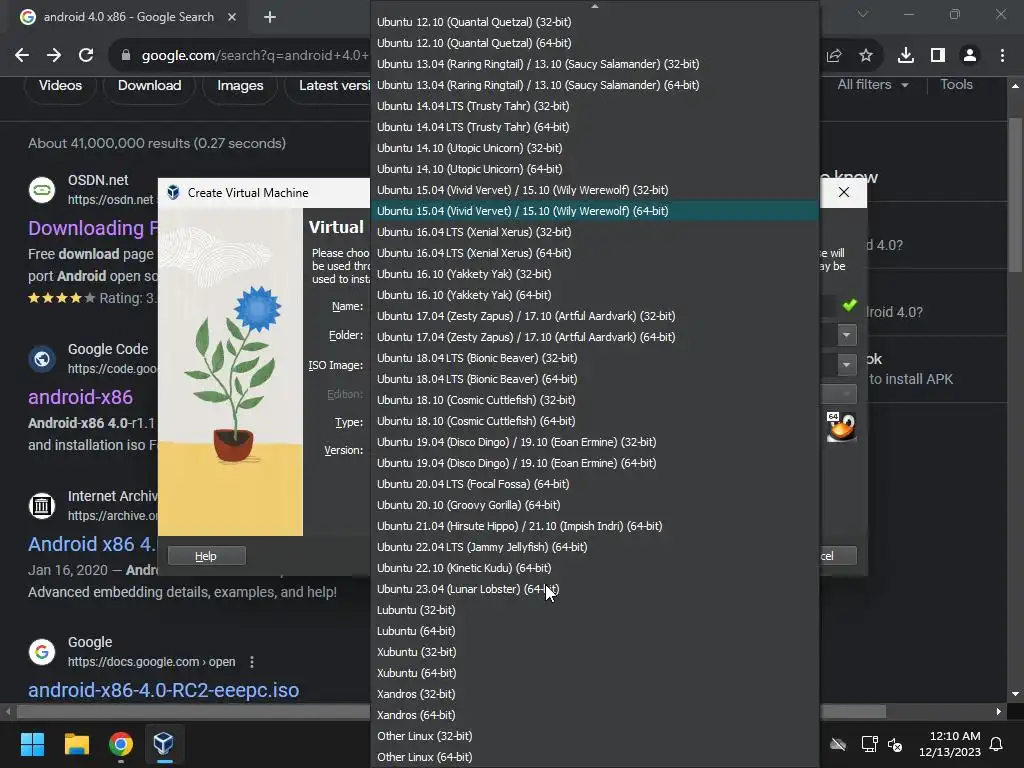The width and height of the screenshot is (1024, 768).
Task: Click the VirtualBox logo in dialog title
Action: [x=173, y=193]
